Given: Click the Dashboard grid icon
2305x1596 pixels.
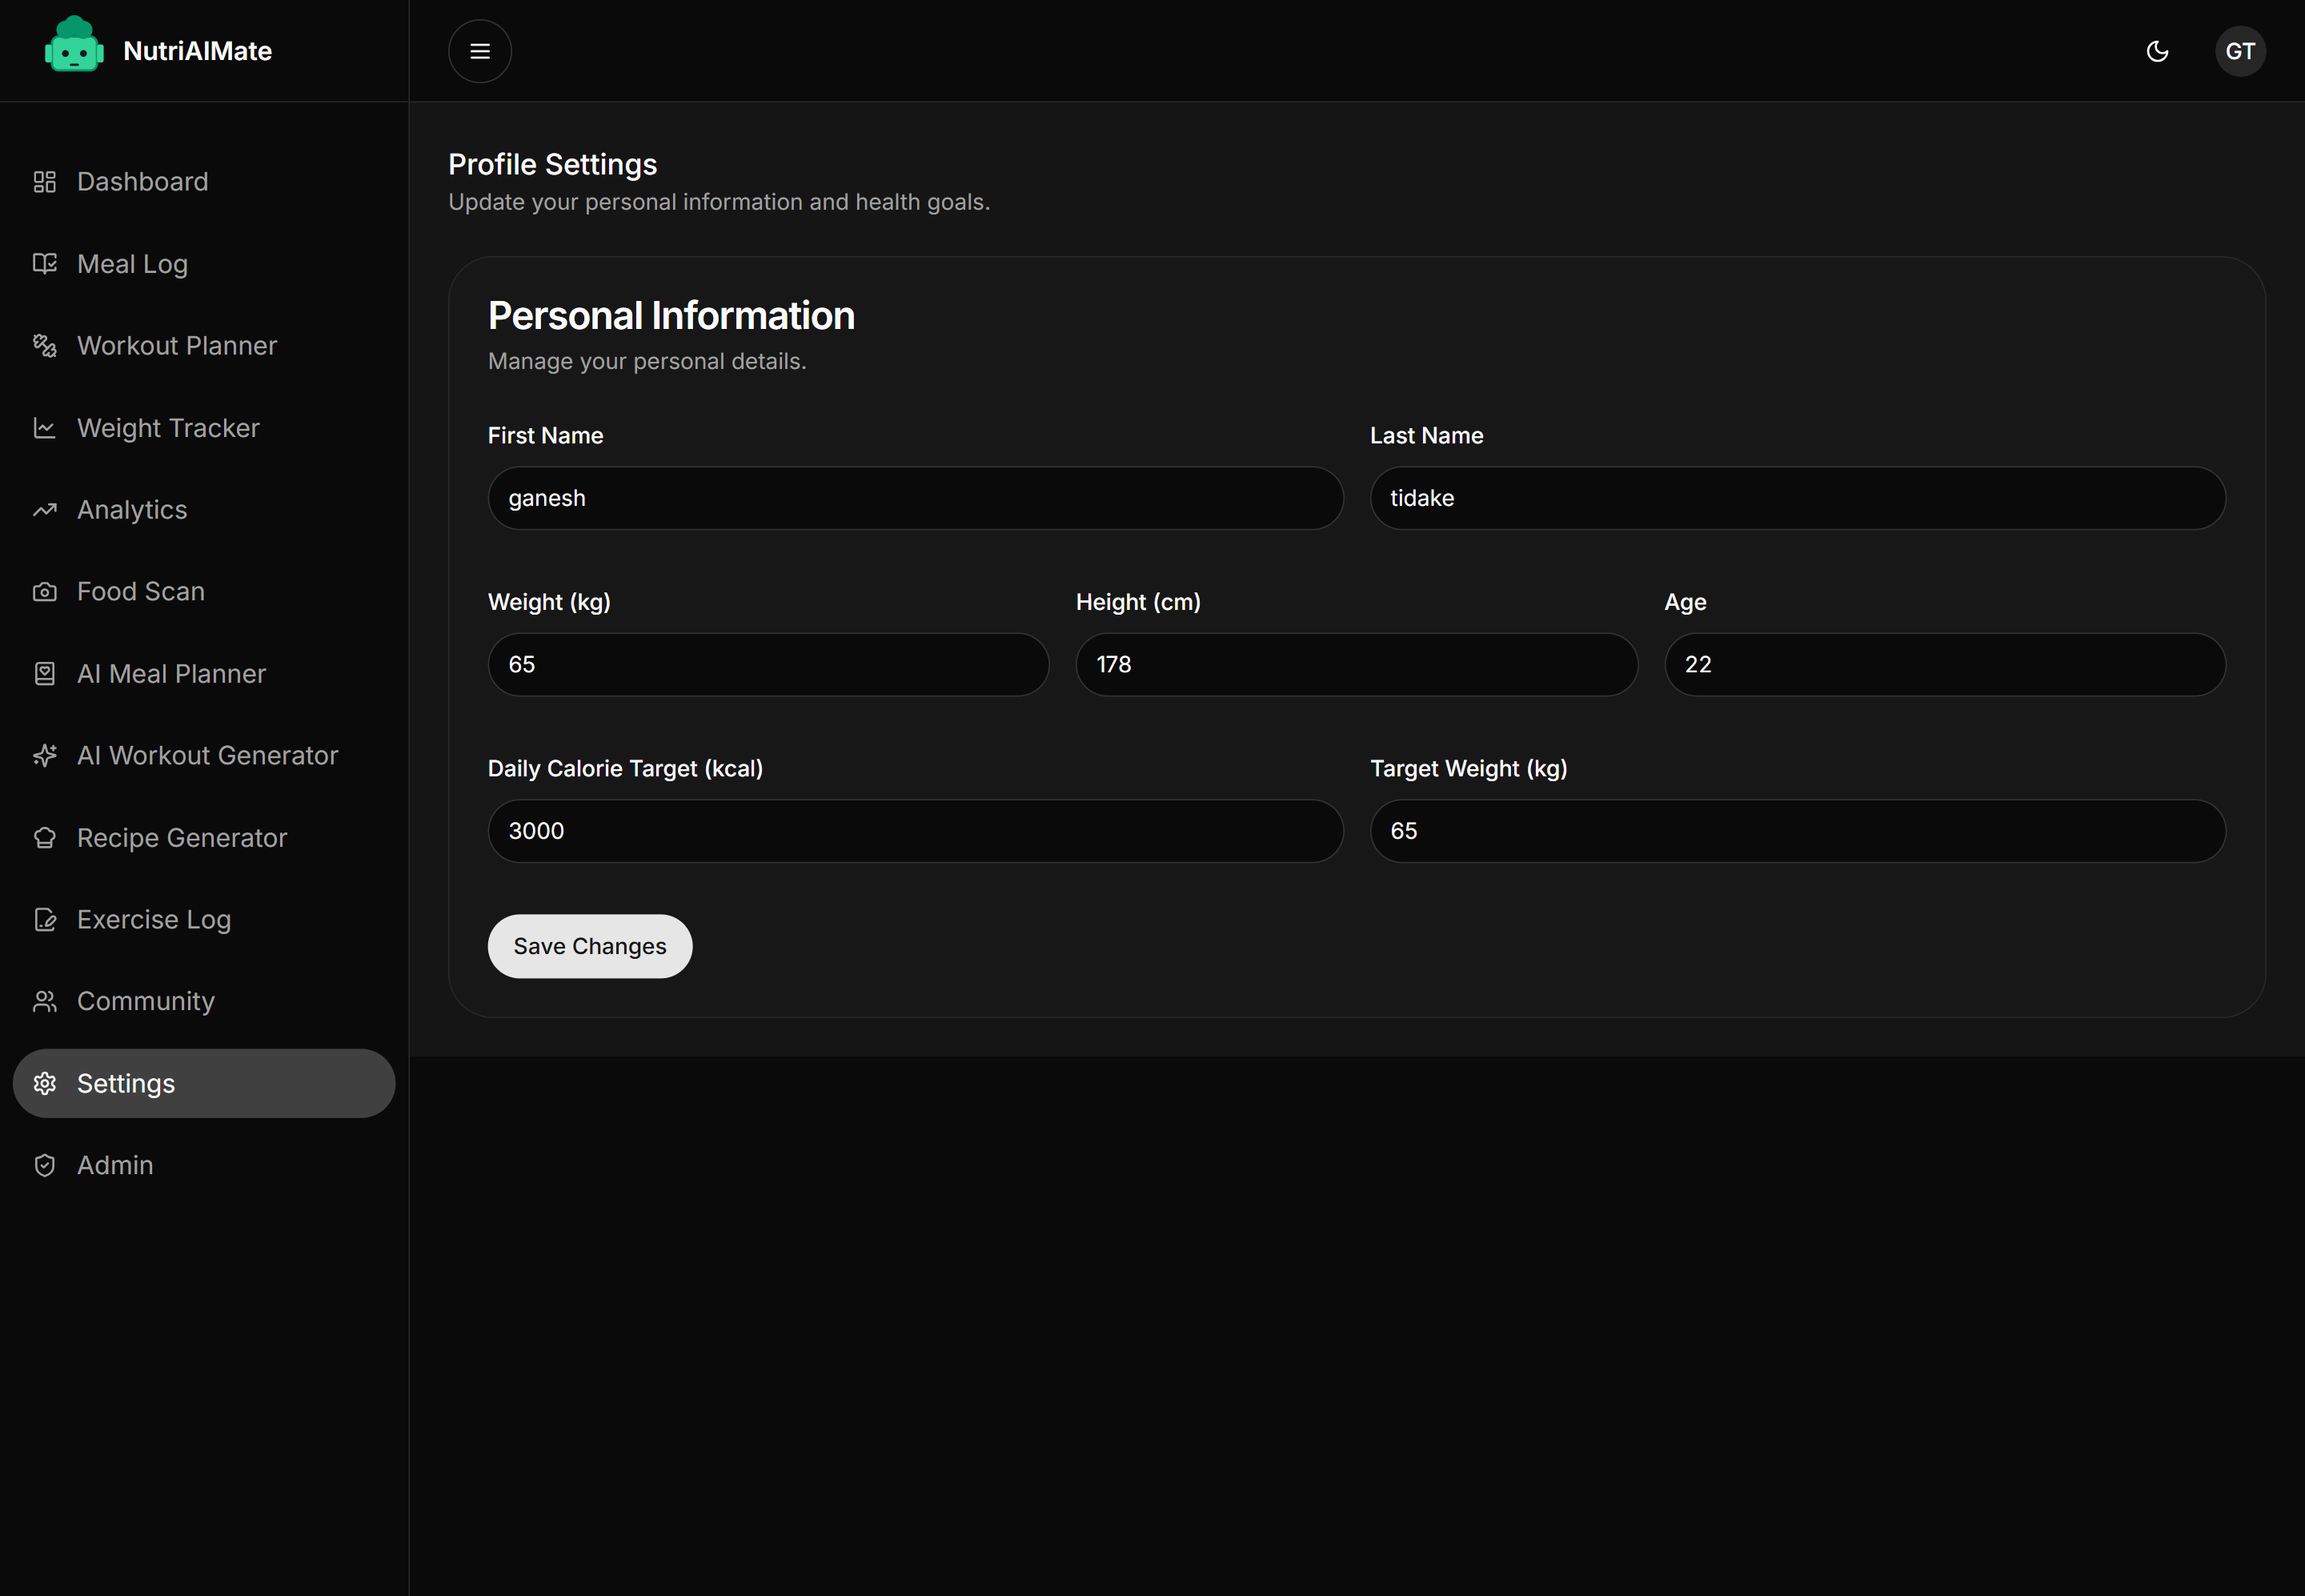Looking at the screenshot, I should [45, 182].
